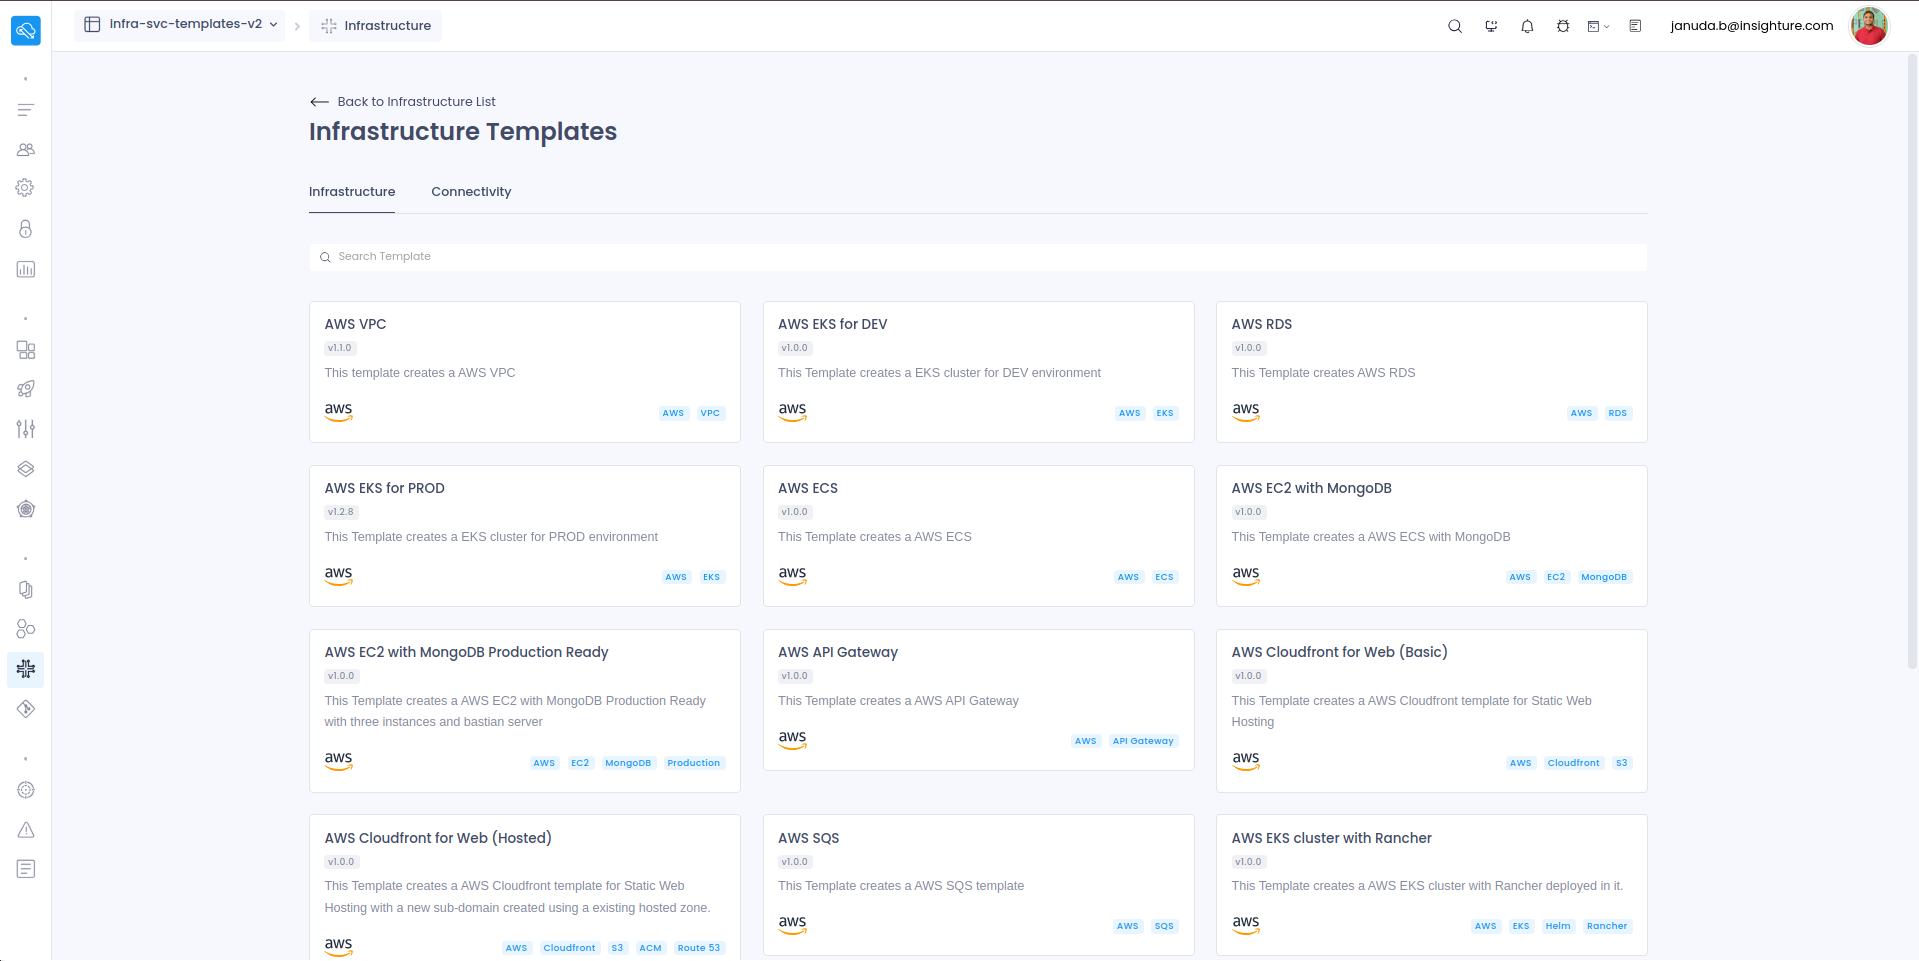Expand the terminal console dropdown in the top bar
The image size is (1919, 961).
[1598, 26]
